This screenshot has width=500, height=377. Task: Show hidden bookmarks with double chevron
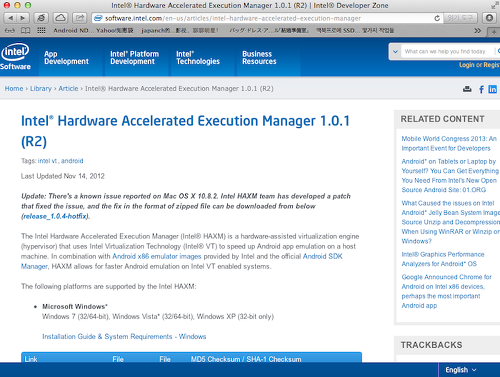tap(477, 31)
